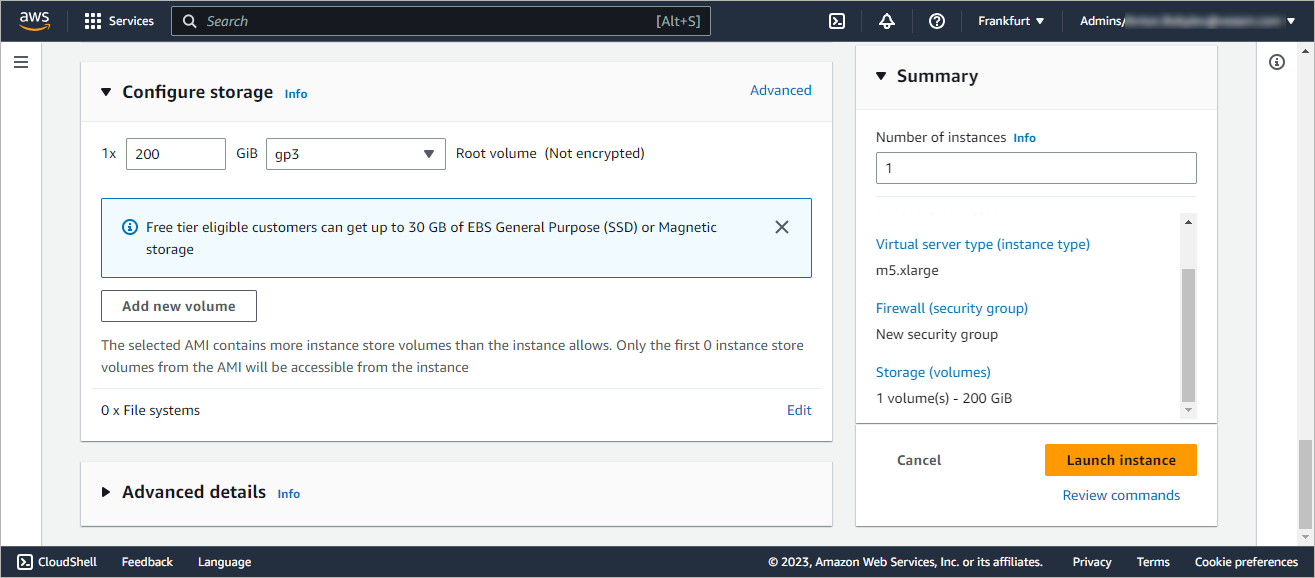The image size is (1315, 578).
Task: Open Feedback in the footer
Action: [x=147, y=562]
